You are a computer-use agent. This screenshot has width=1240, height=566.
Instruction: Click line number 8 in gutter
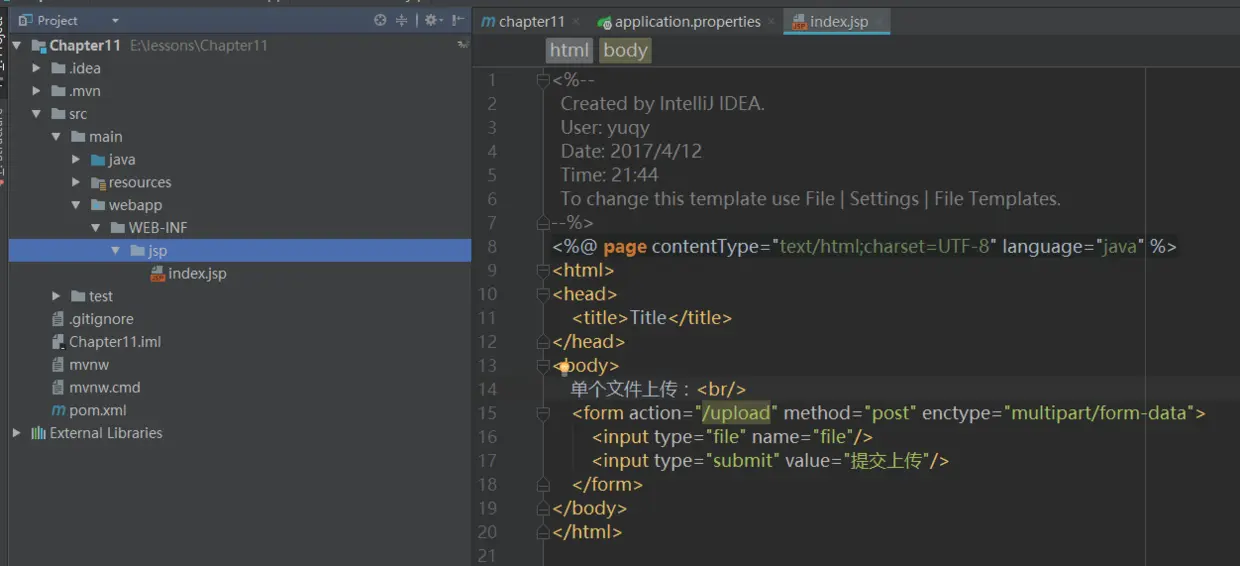click(491, 246)
